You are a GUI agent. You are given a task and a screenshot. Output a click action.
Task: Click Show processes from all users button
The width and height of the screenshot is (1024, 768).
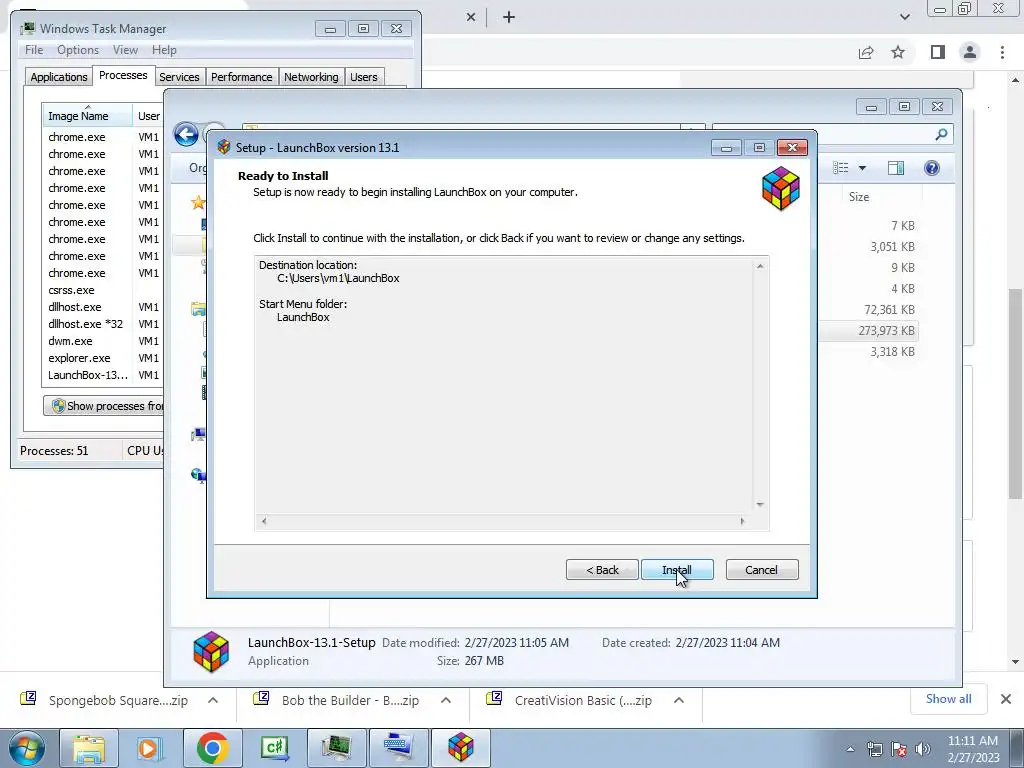(104, 406)
